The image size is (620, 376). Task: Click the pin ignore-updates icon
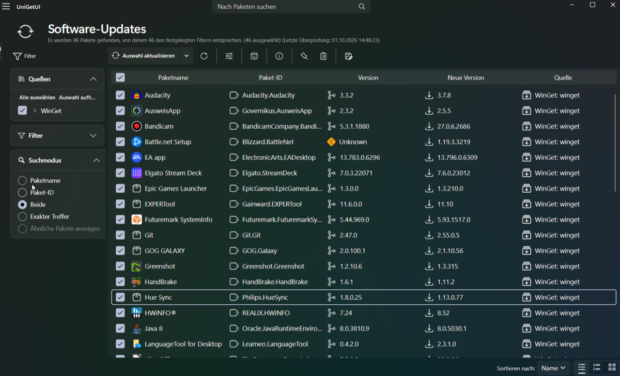304,56
